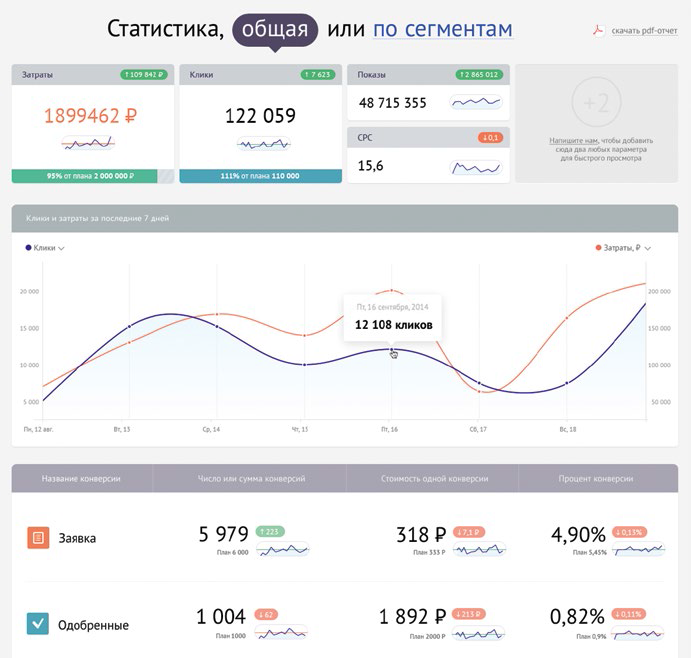The width and height of the screenshot is (691, 658).
Task: Click the 12 108 кликов tooltip
Action: pyautogui.click(x=393, y=318)
